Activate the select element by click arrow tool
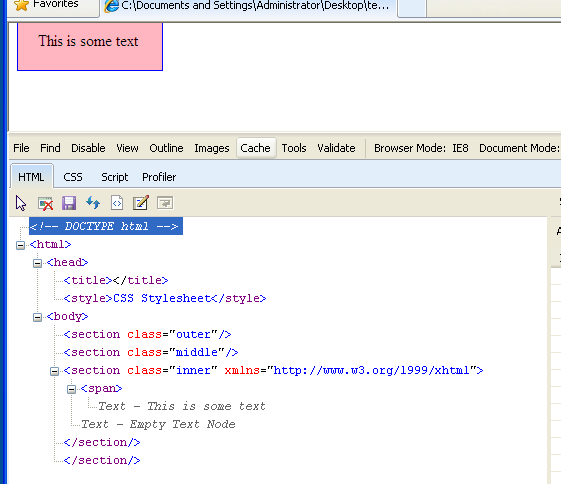561x484 pixels. 21,203
